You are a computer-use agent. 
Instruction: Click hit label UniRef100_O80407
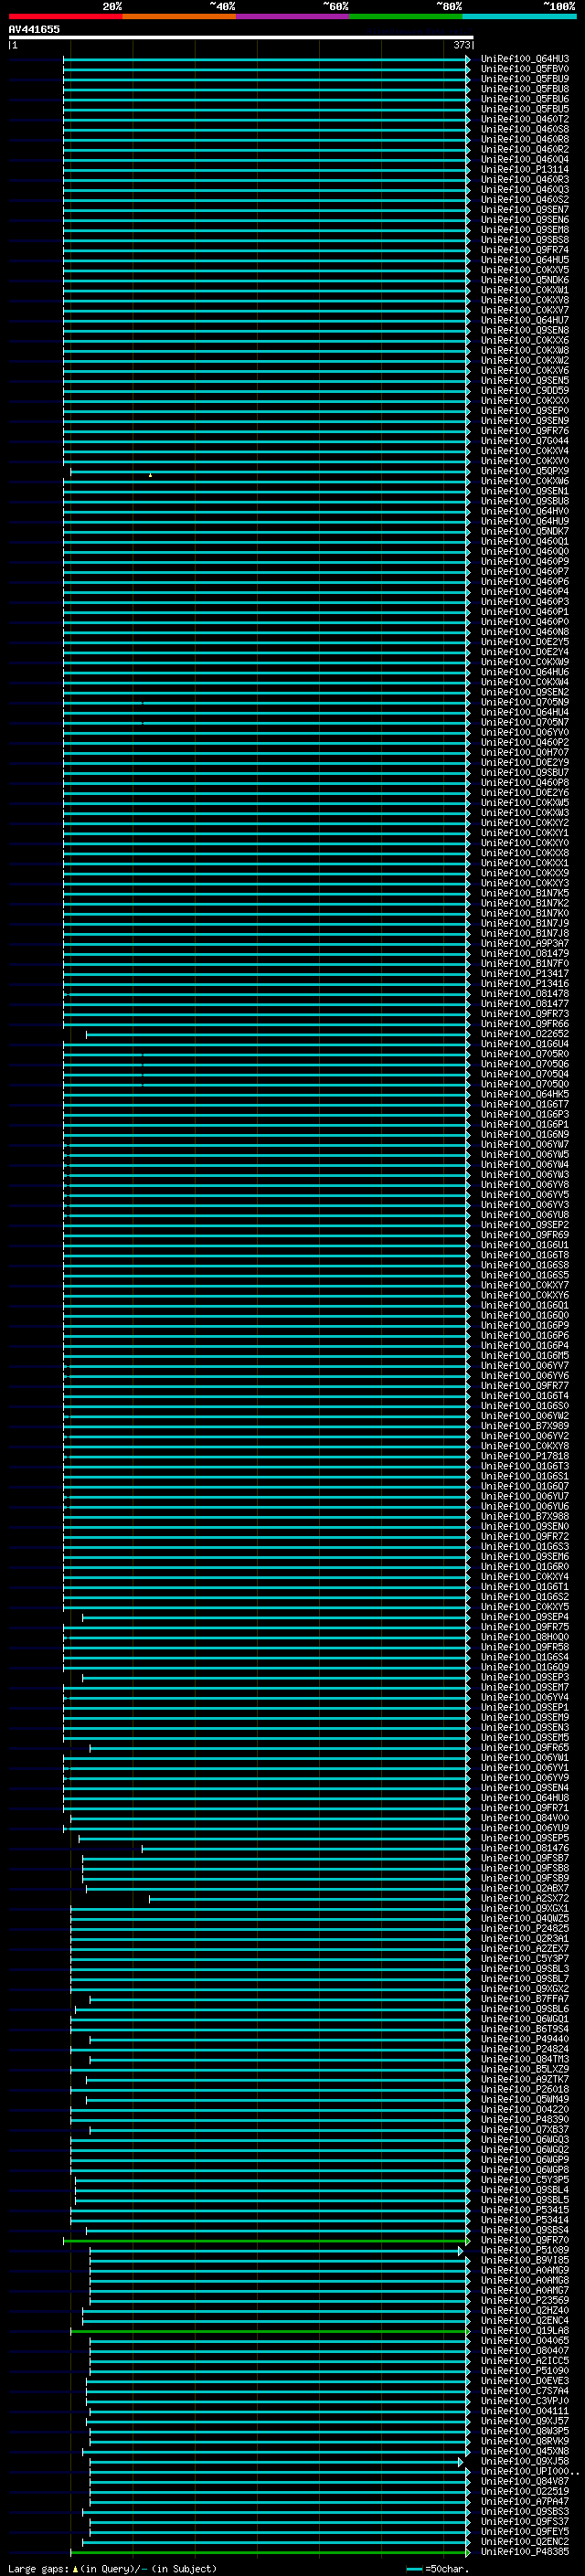point(525,2351)
